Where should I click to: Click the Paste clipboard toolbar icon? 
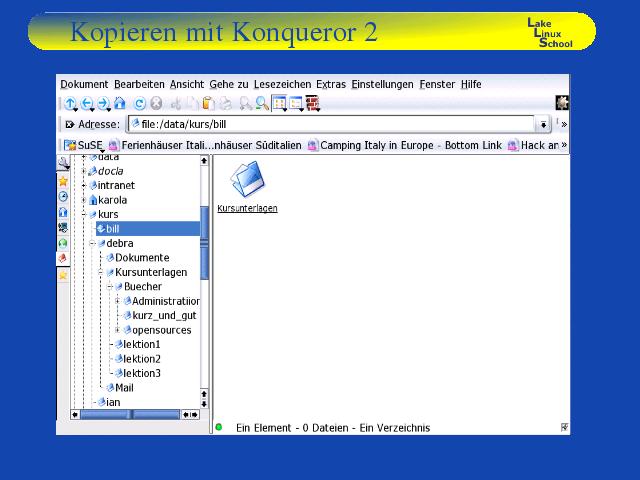tap(208, 104)
